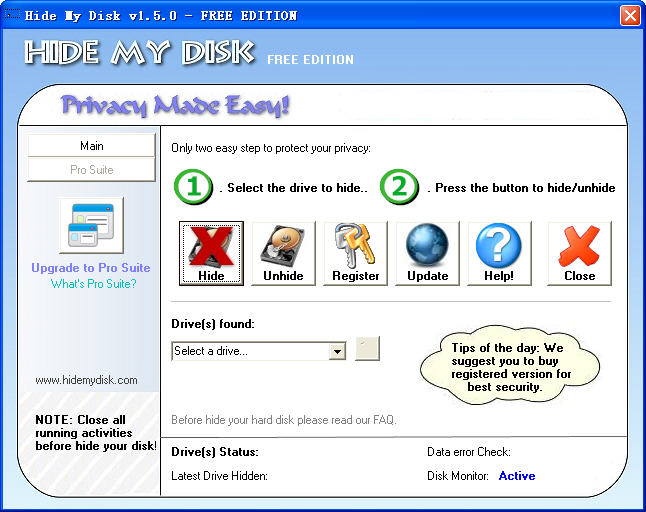The width and height of the screenshot is (646, 512).
Task: Open the window system menu icon
Action: coord(12,14)
